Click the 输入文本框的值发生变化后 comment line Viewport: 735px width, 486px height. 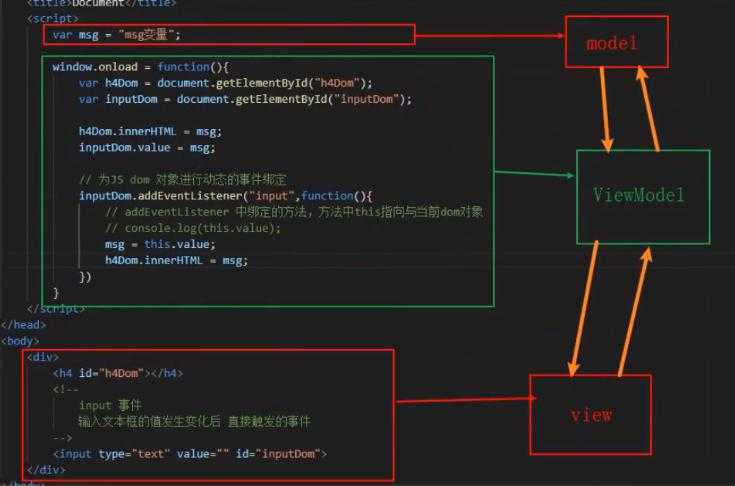tap(195, 422)
